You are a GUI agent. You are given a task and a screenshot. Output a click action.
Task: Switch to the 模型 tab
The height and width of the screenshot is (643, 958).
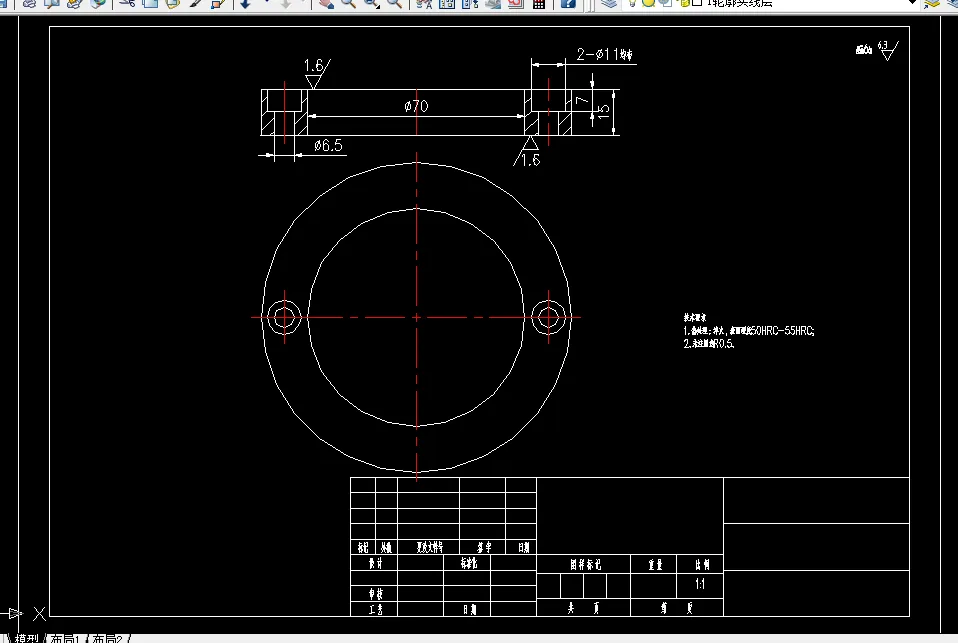pos(26,638)
